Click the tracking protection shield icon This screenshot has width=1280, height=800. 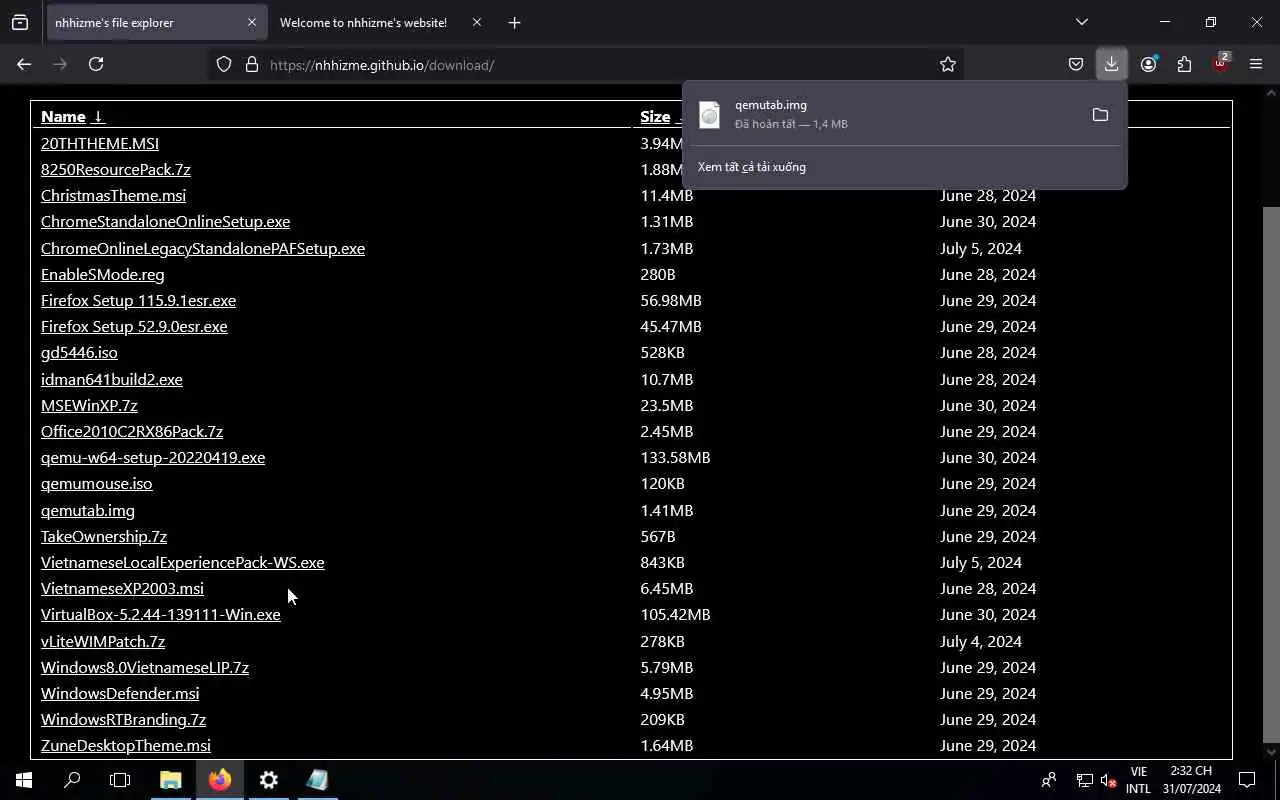pyautogui.click(x=224, y=64)
